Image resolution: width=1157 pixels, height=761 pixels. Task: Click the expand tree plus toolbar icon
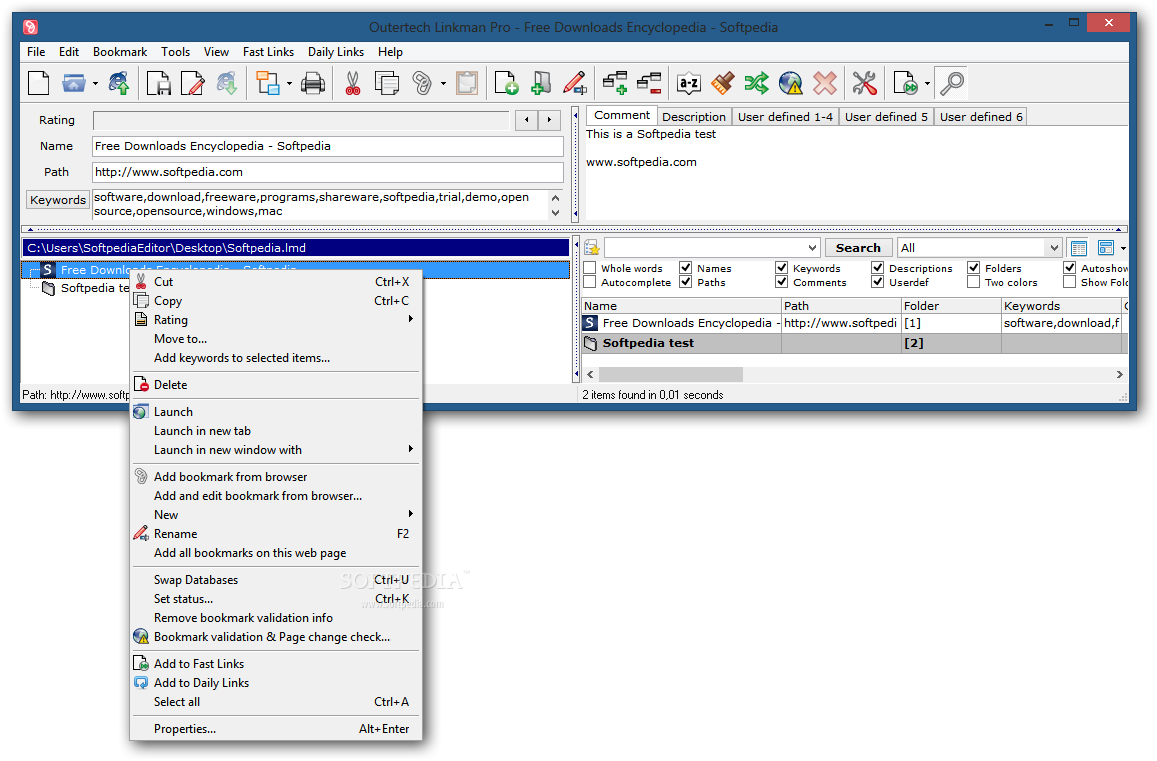pos(615,83)
